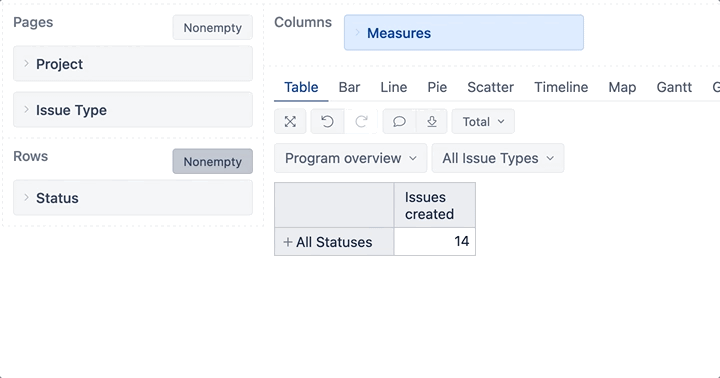Select the Timeline tab
Viewport: 720px width, 378px height.
coord(561,87)
